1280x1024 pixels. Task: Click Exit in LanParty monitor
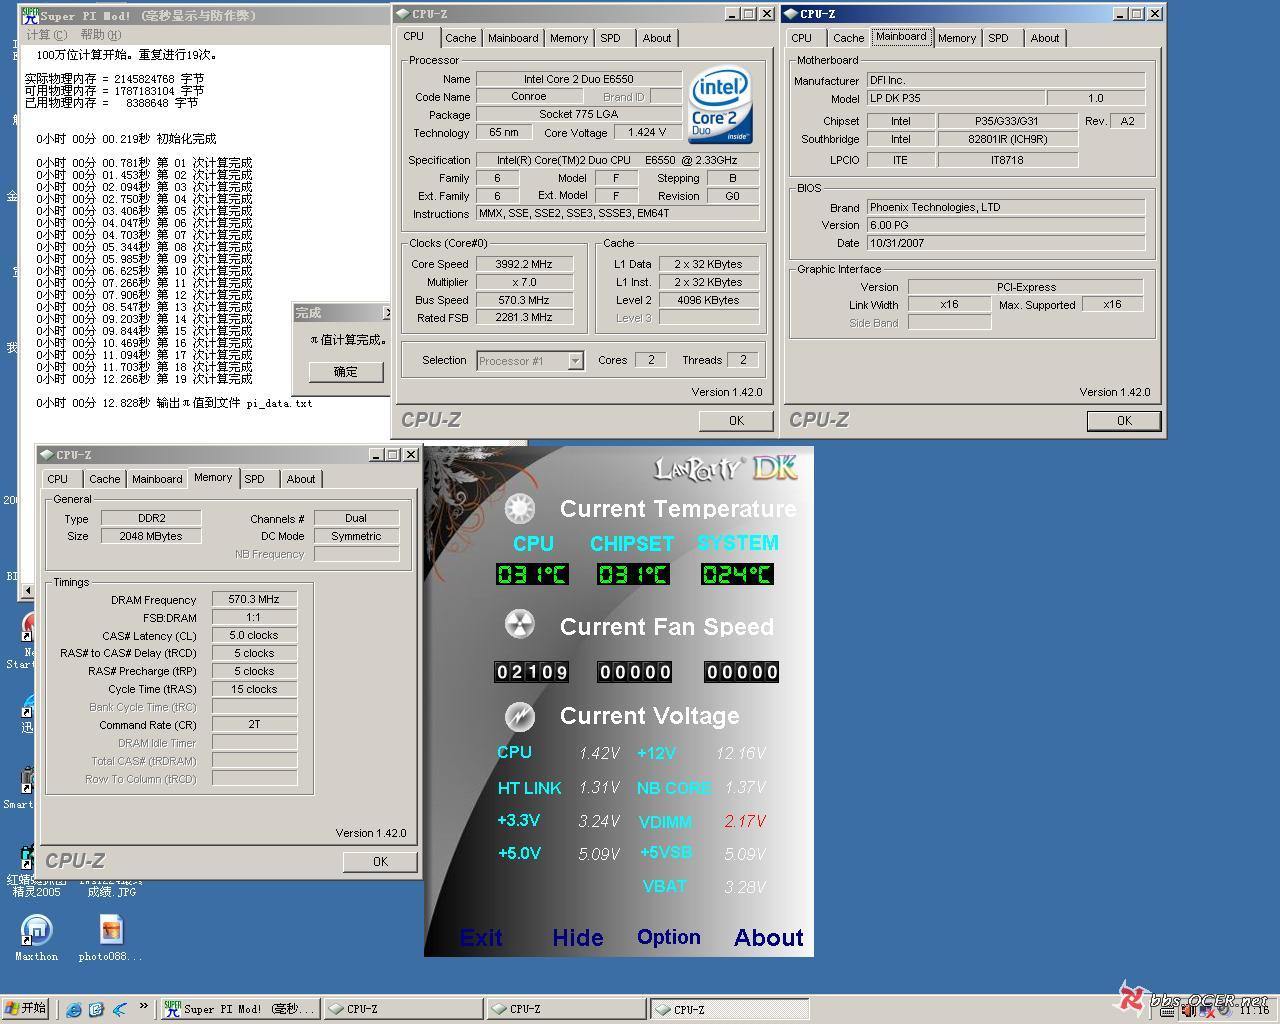pos(481,938)
